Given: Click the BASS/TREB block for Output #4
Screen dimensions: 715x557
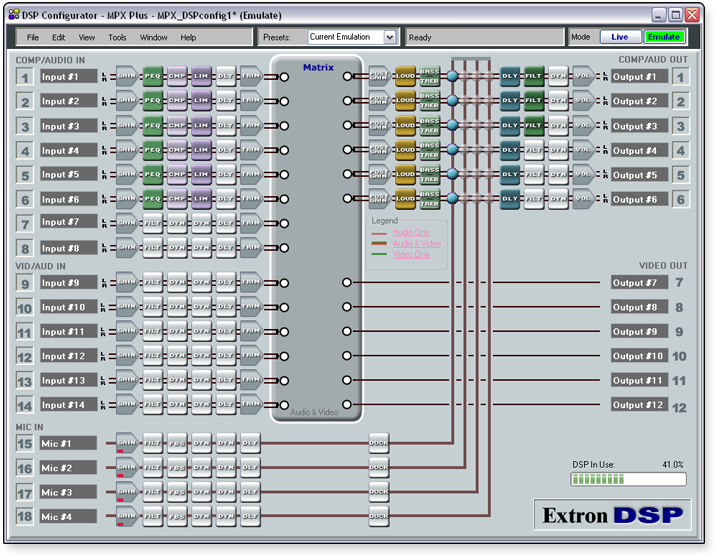Looking at the screenshot, I should (429, 150).
